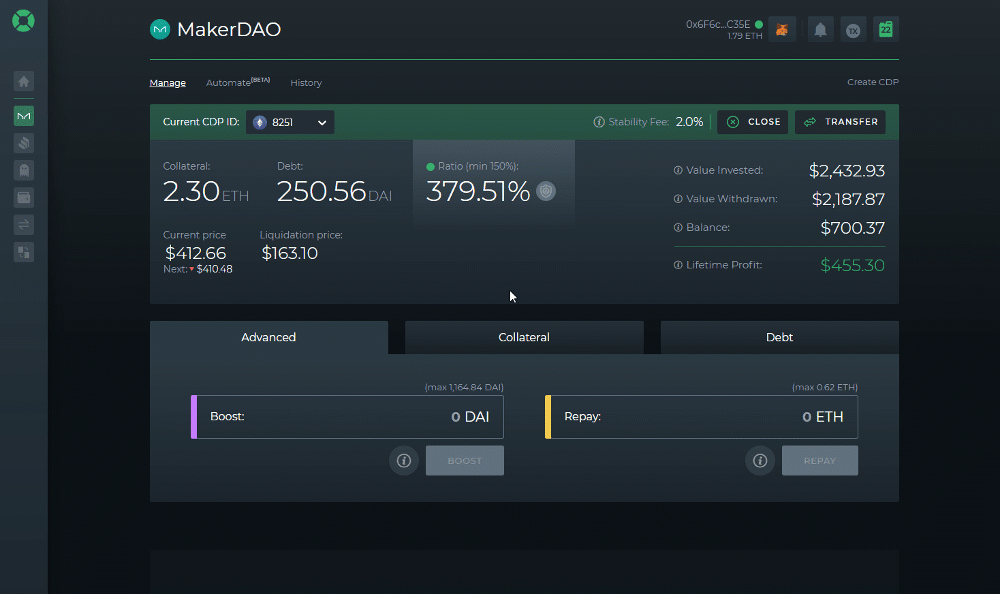
Task: Click the TRANSFER button
Action: (840, 122)
